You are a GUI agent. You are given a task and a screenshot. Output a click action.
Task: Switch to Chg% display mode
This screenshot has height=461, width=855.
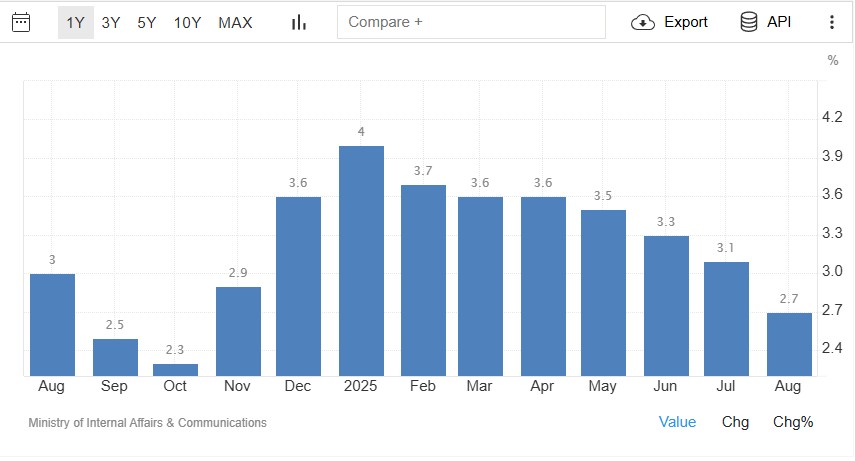(793, 422)
